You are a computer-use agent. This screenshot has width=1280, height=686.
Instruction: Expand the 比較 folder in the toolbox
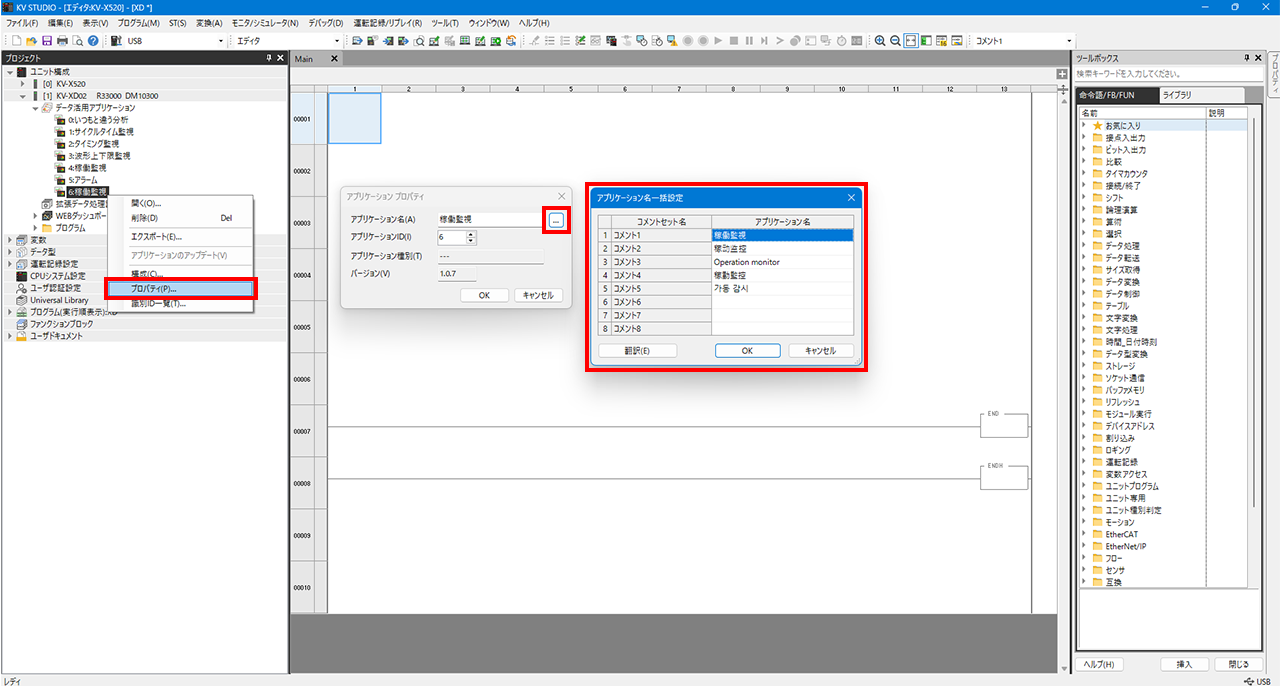(1085, 162)
